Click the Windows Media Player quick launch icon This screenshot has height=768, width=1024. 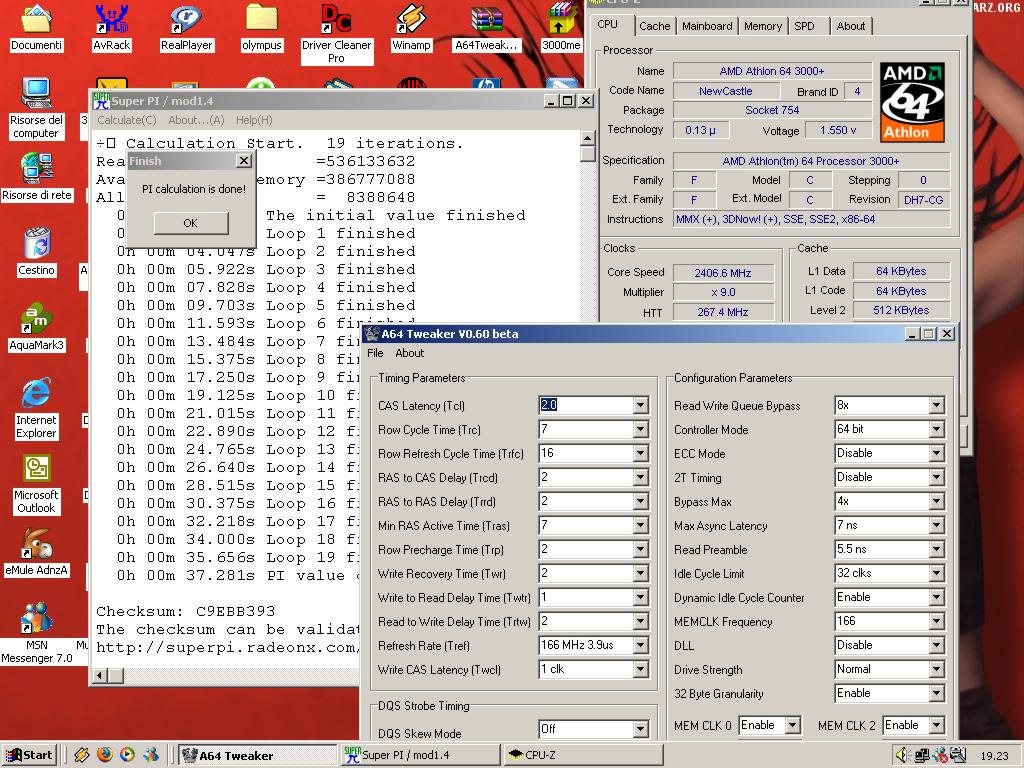(x=127, y=755)
